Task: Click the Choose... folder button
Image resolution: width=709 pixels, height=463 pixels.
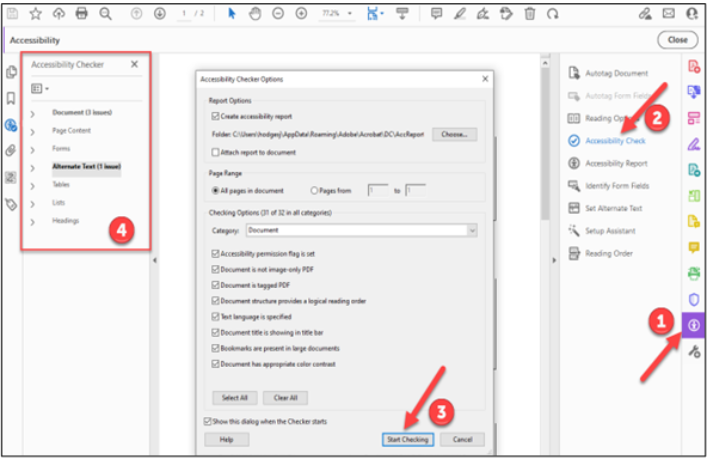Action: [454, 133]
